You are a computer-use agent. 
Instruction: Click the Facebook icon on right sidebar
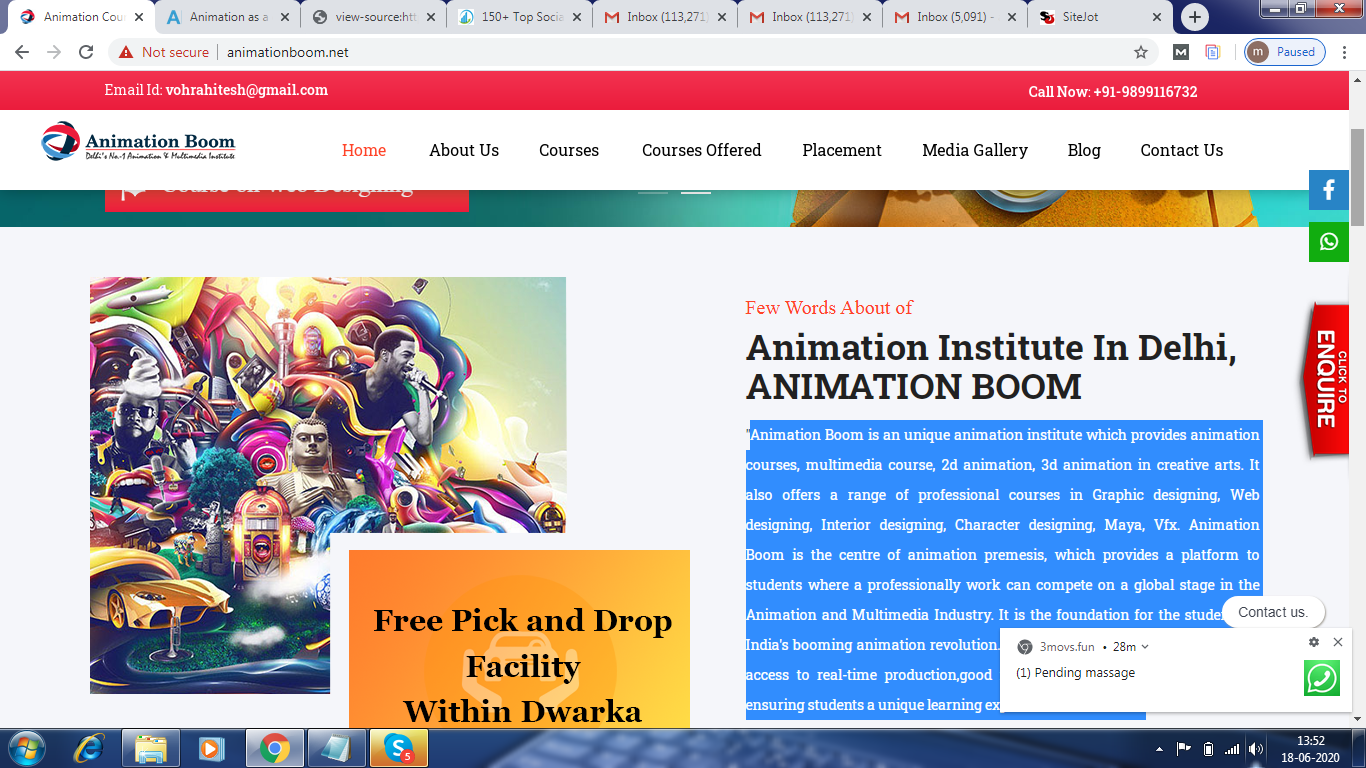[1328, 190]
